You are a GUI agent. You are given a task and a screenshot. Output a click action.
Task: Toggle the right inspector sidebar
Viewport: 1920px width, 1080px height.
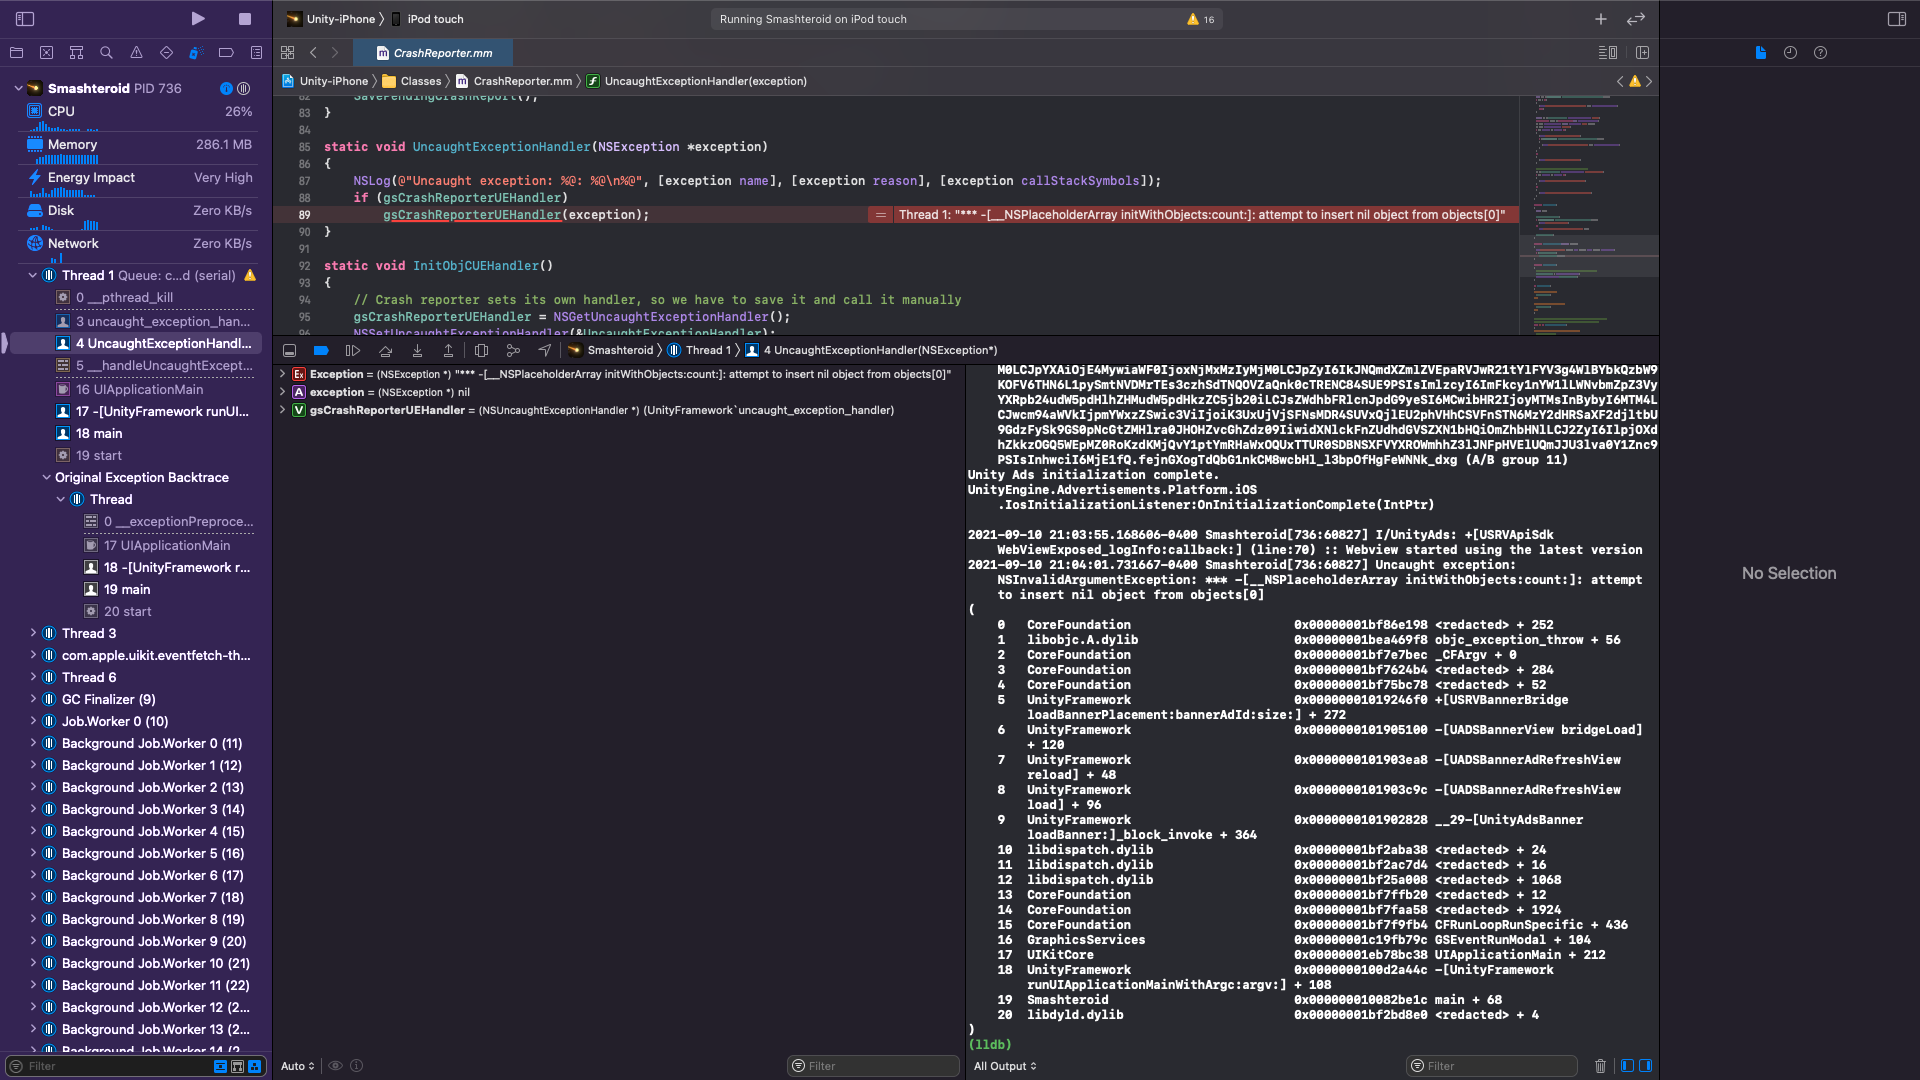[1896, 19]
